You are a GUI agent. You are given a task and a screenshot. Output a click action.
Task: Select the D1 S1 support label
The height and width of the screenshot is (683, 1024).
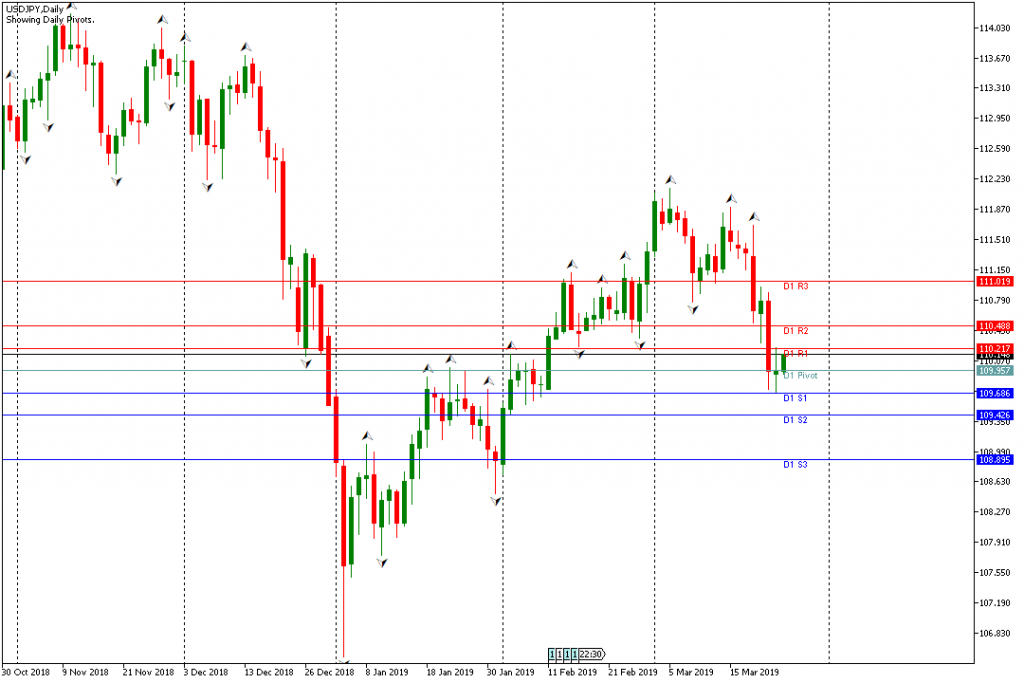(x=795, y=398)
